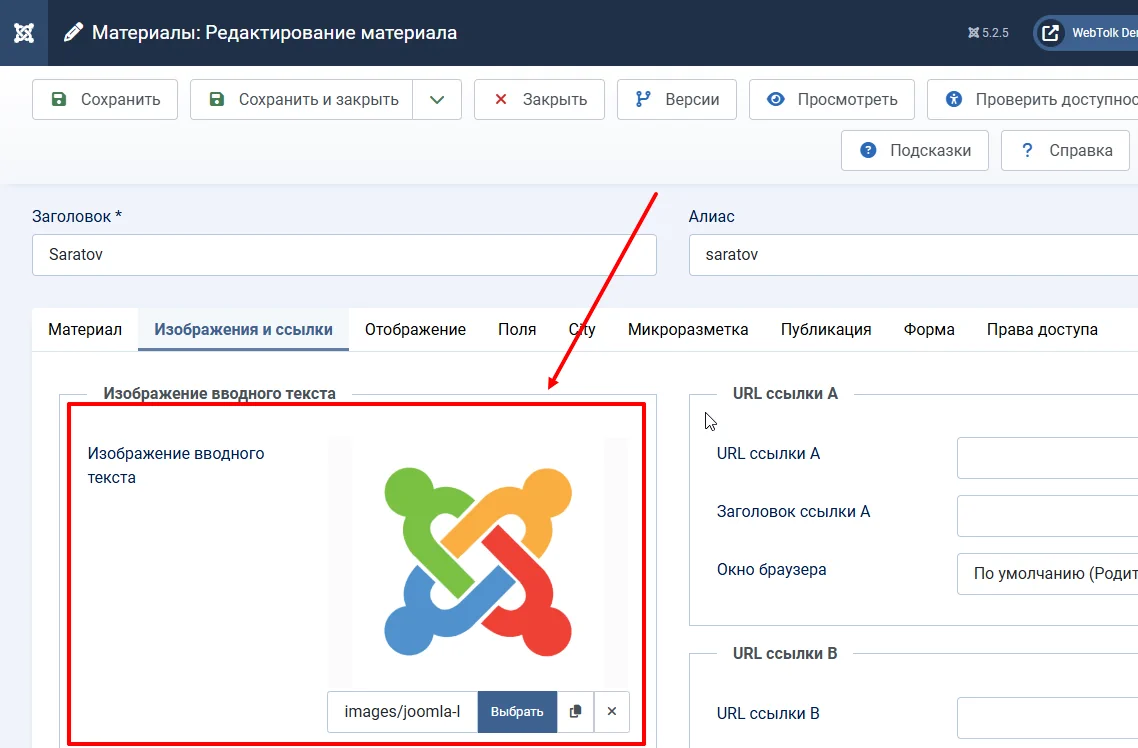Click the Просмотреть preview button

click(x=832, y=99)
